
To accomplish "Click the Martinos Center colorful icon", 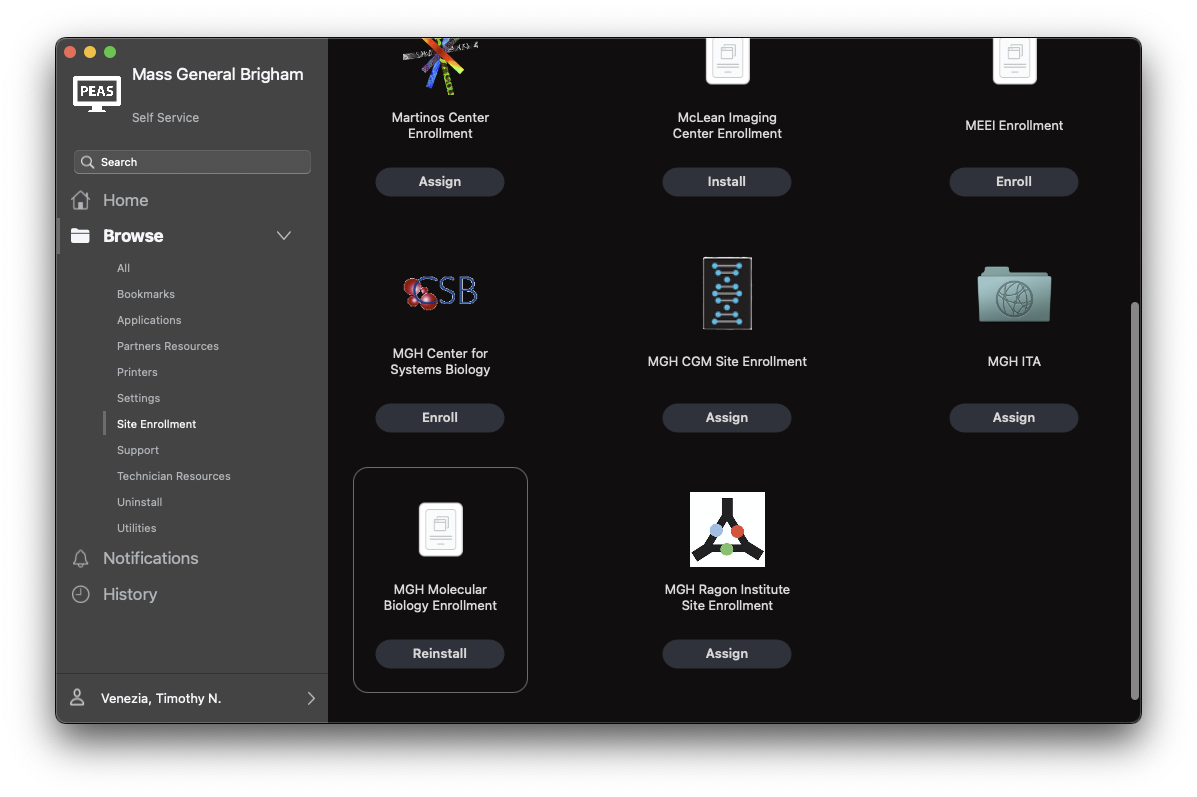I will click(440, 66).
